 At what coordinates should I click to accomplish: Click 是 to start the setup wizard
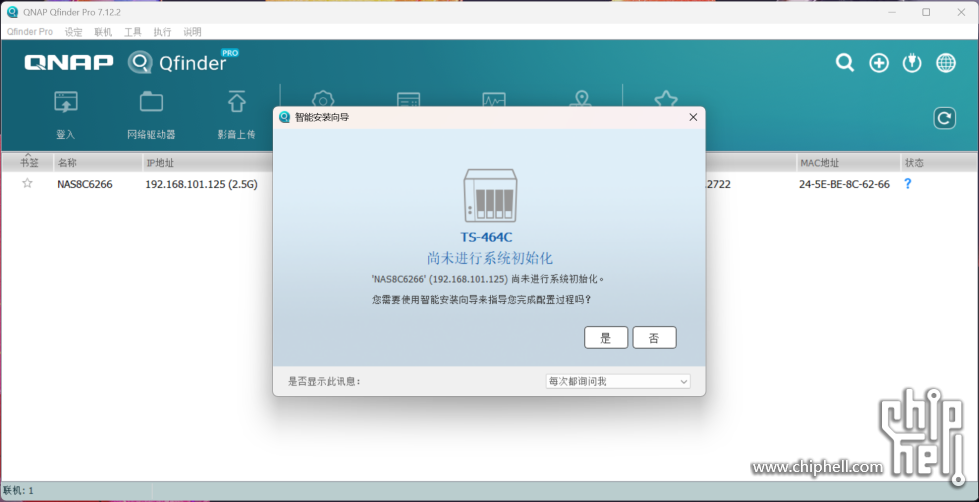coord(606,338)
